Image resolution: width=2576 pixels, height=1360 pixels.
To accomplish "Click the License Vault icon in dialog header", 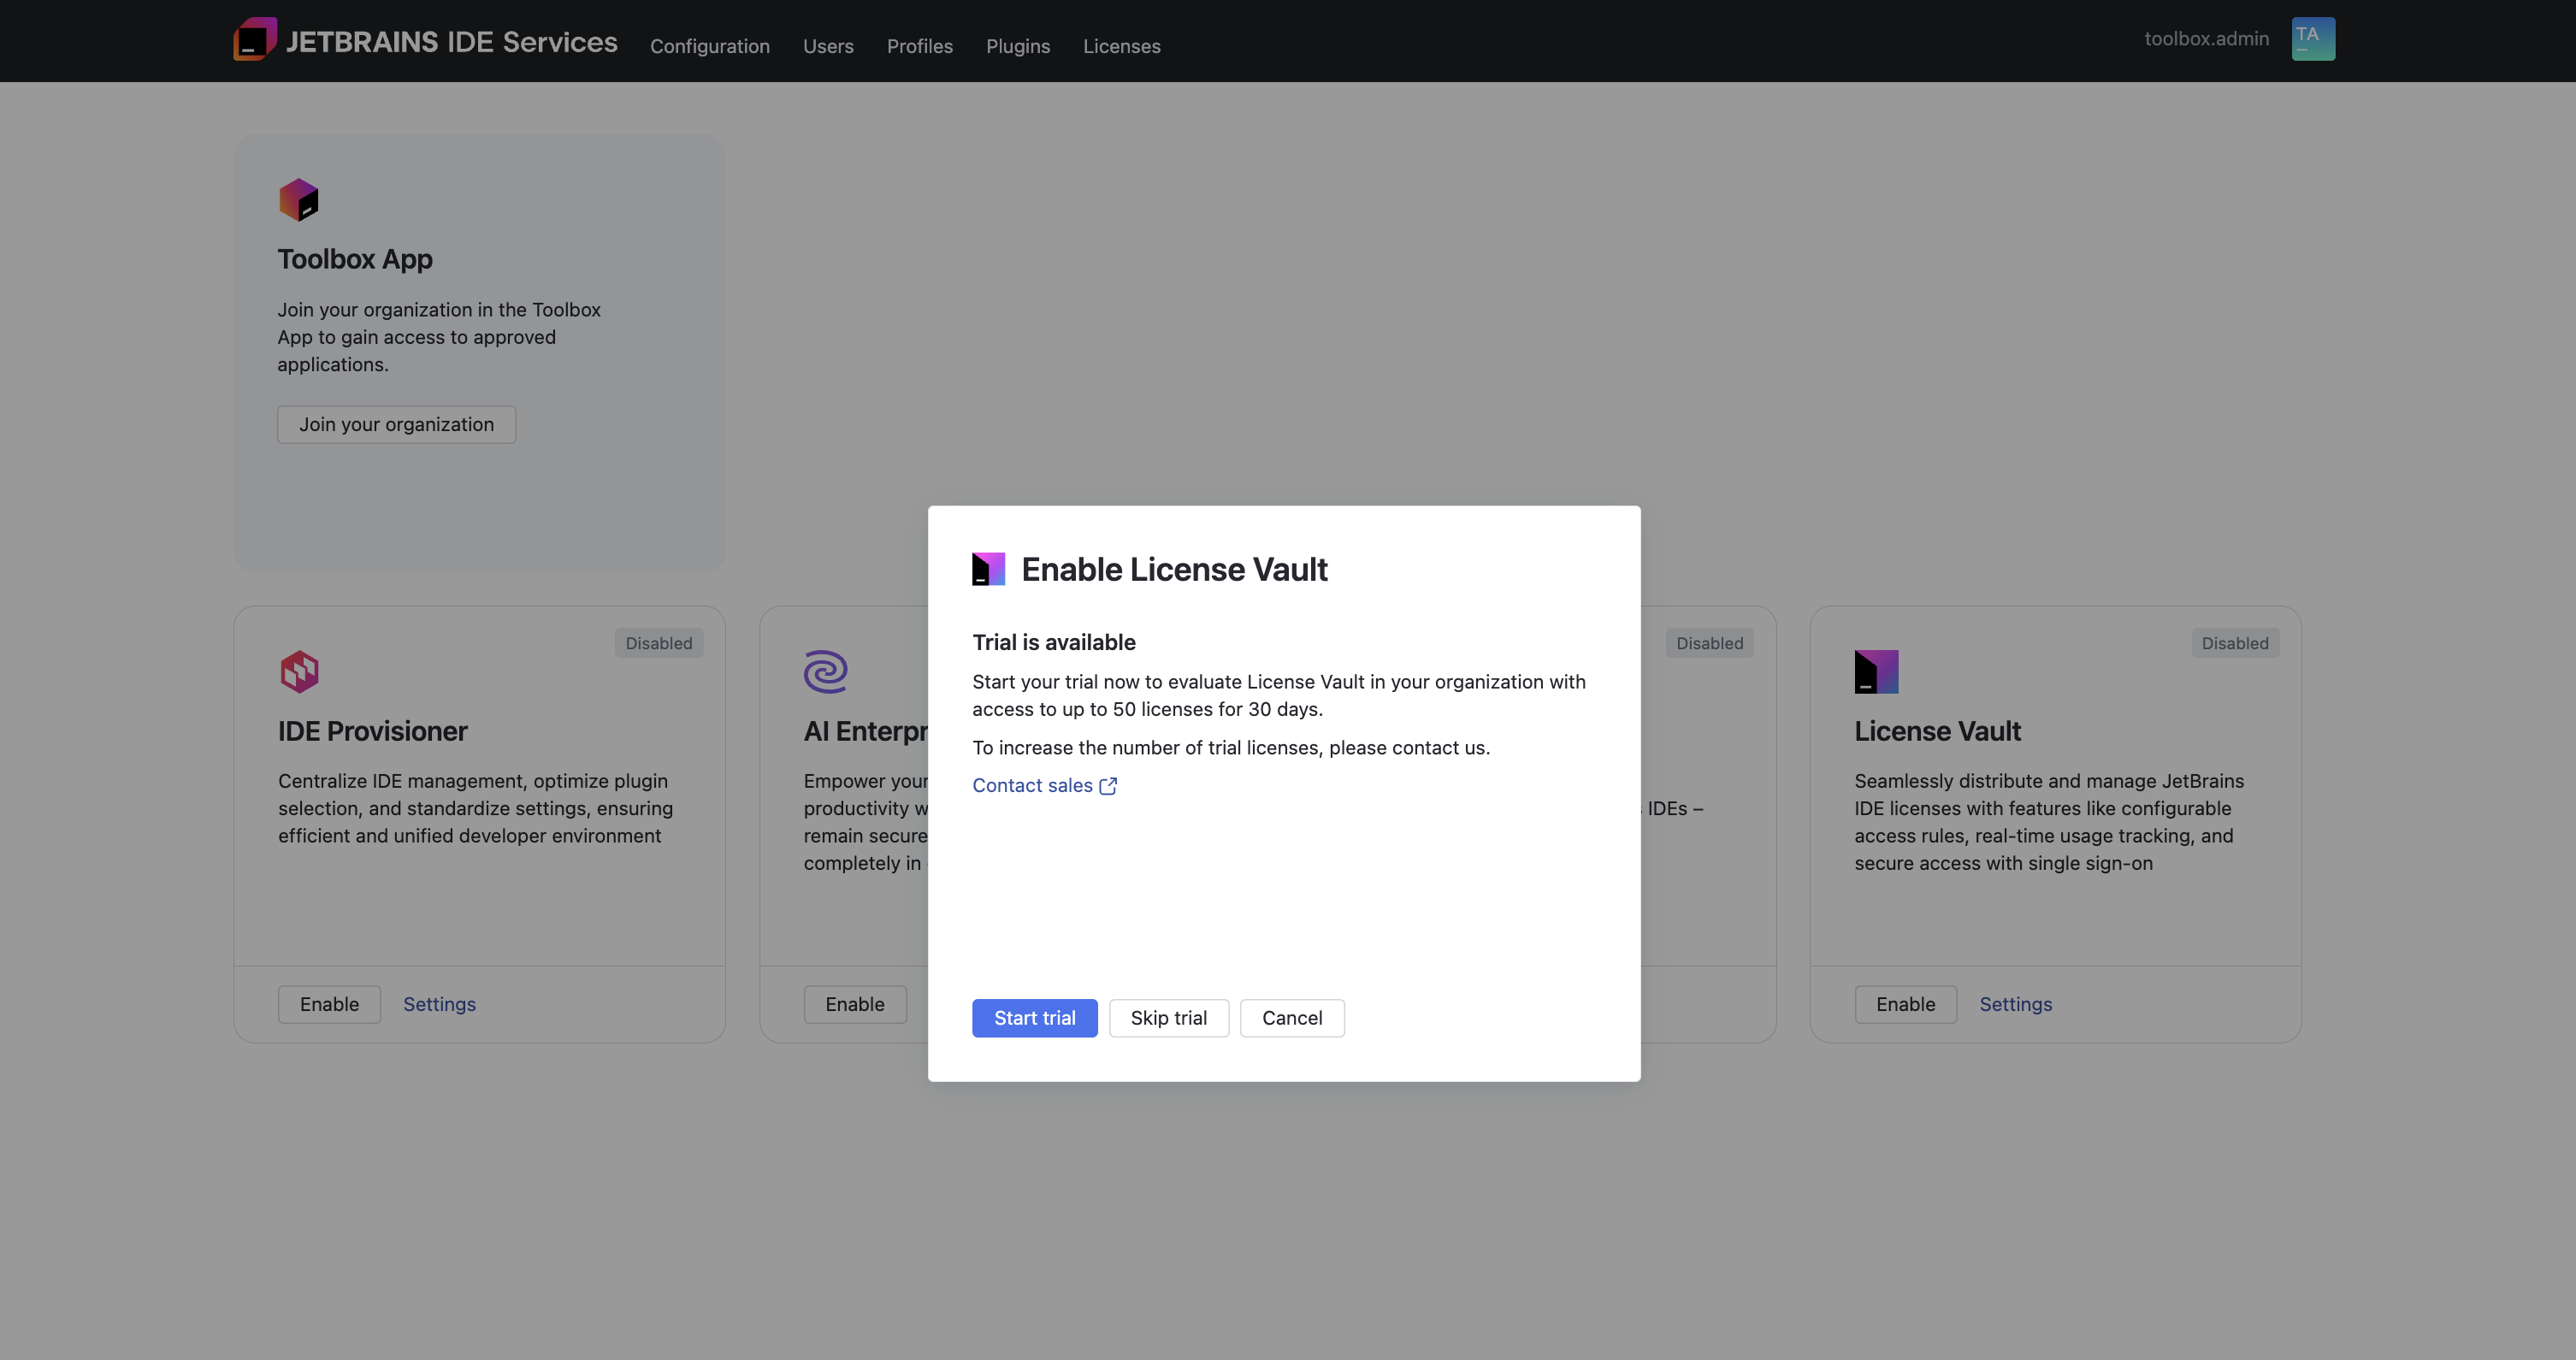I will pyautogui.click(x=988, y=569).
